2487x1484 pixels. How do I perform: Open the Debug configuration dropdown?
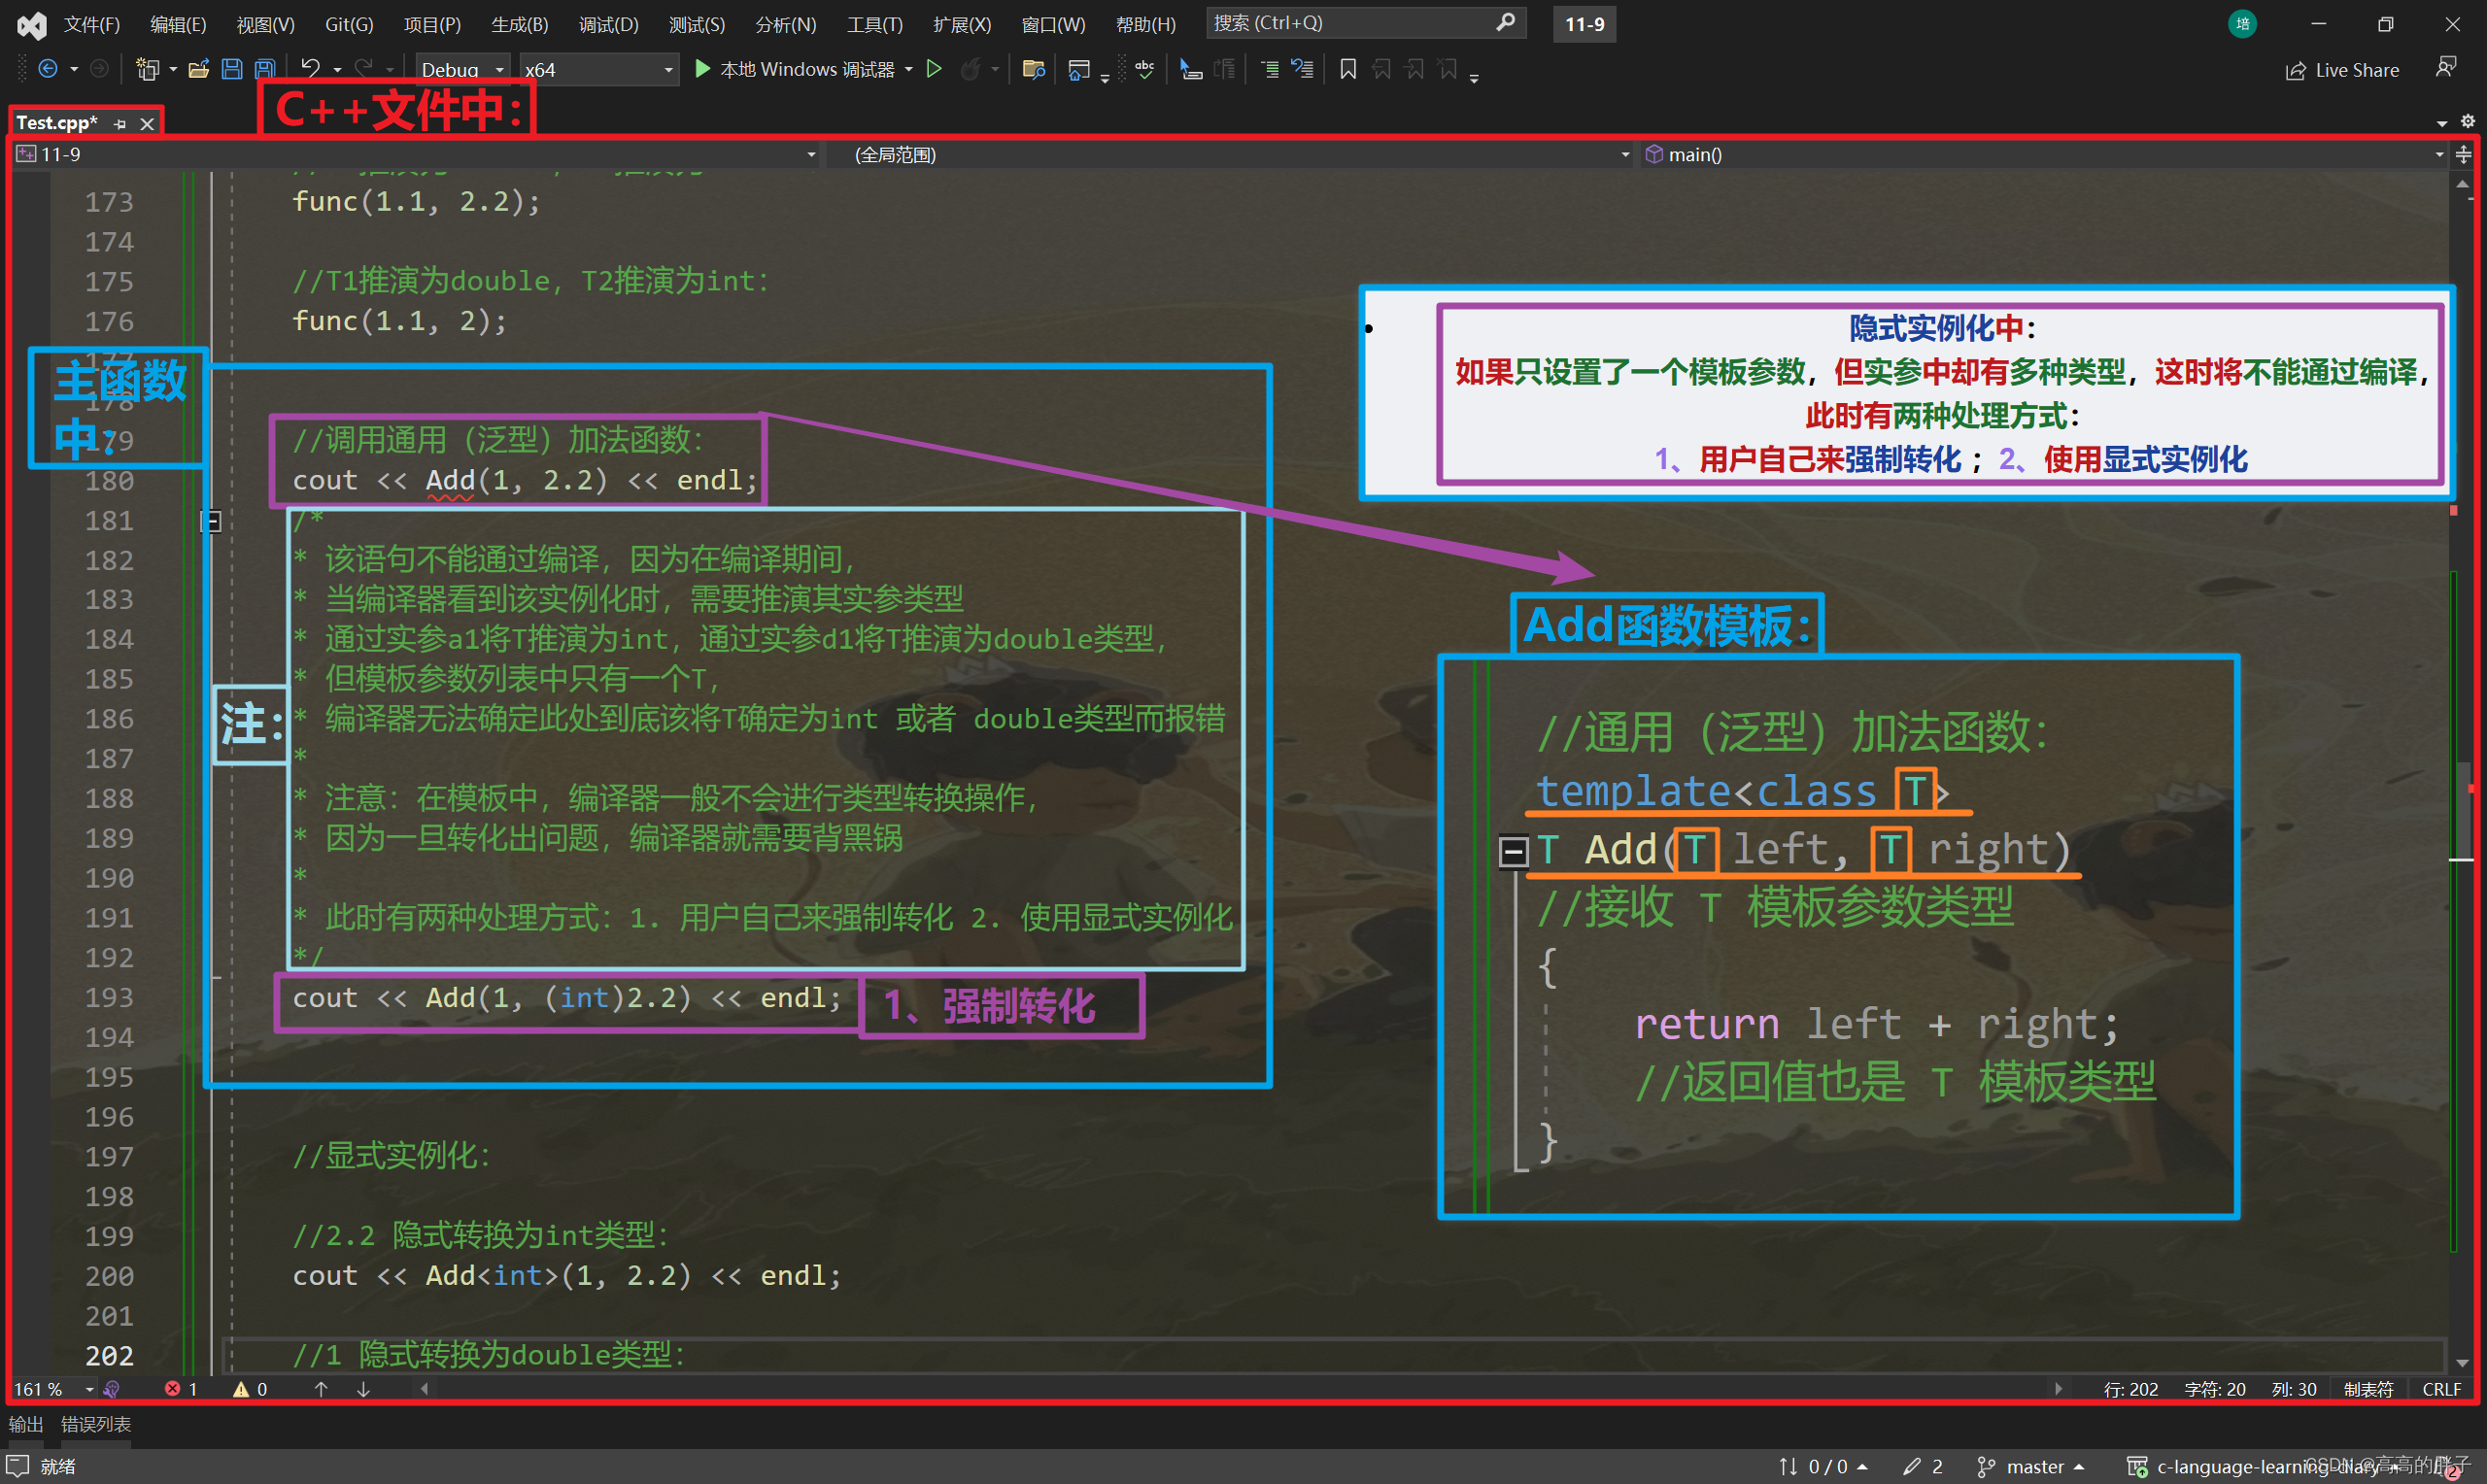[x=462, y=69]
